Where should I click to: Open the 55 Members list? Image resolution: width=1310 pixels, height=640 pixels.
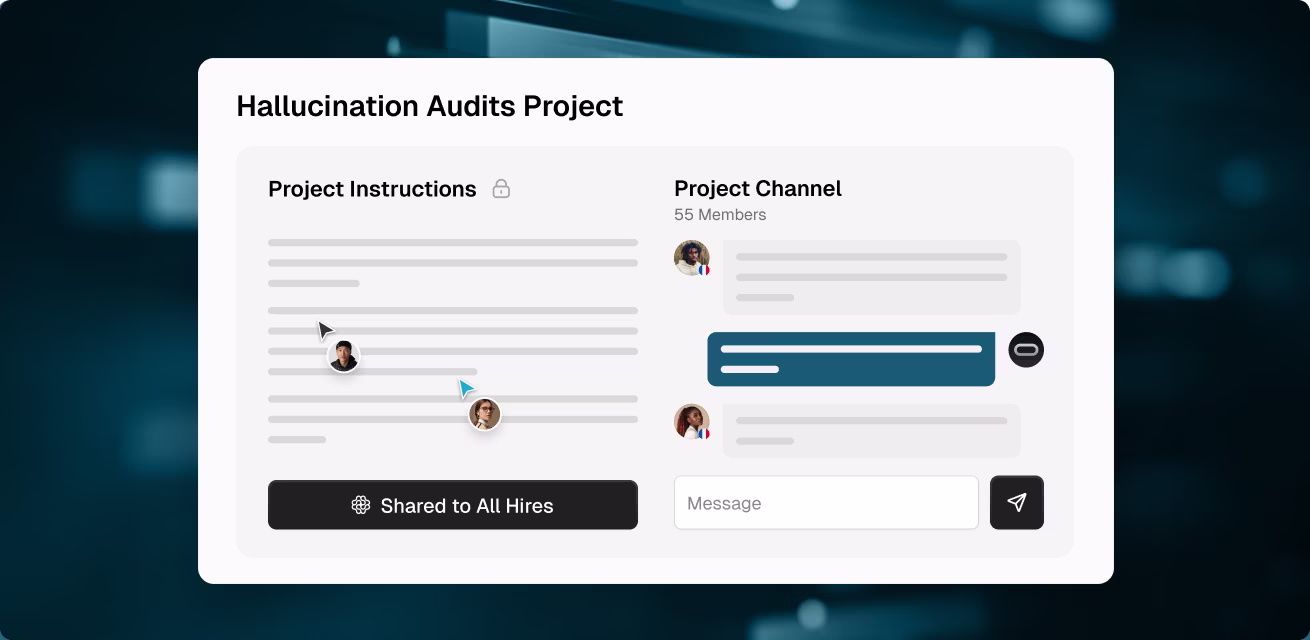[x=720, y=214]
